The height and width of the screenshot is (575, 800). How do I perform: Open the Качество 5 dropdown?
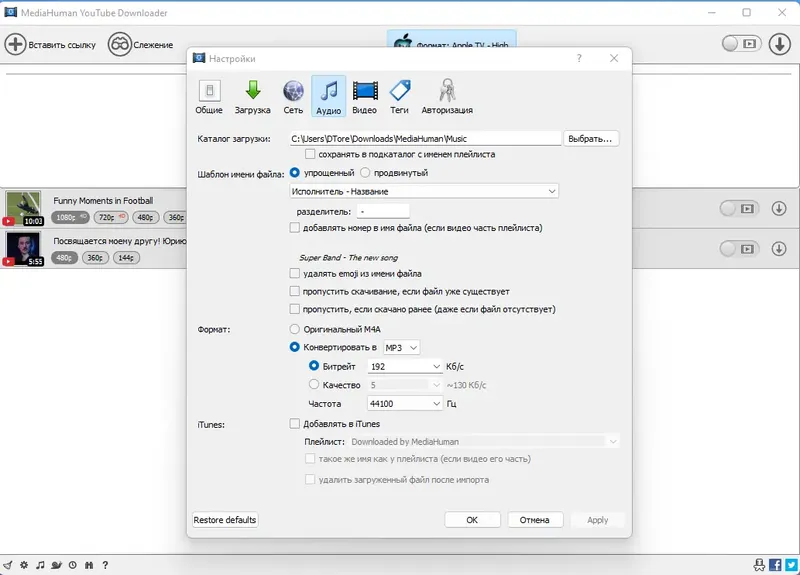(405, 385)
